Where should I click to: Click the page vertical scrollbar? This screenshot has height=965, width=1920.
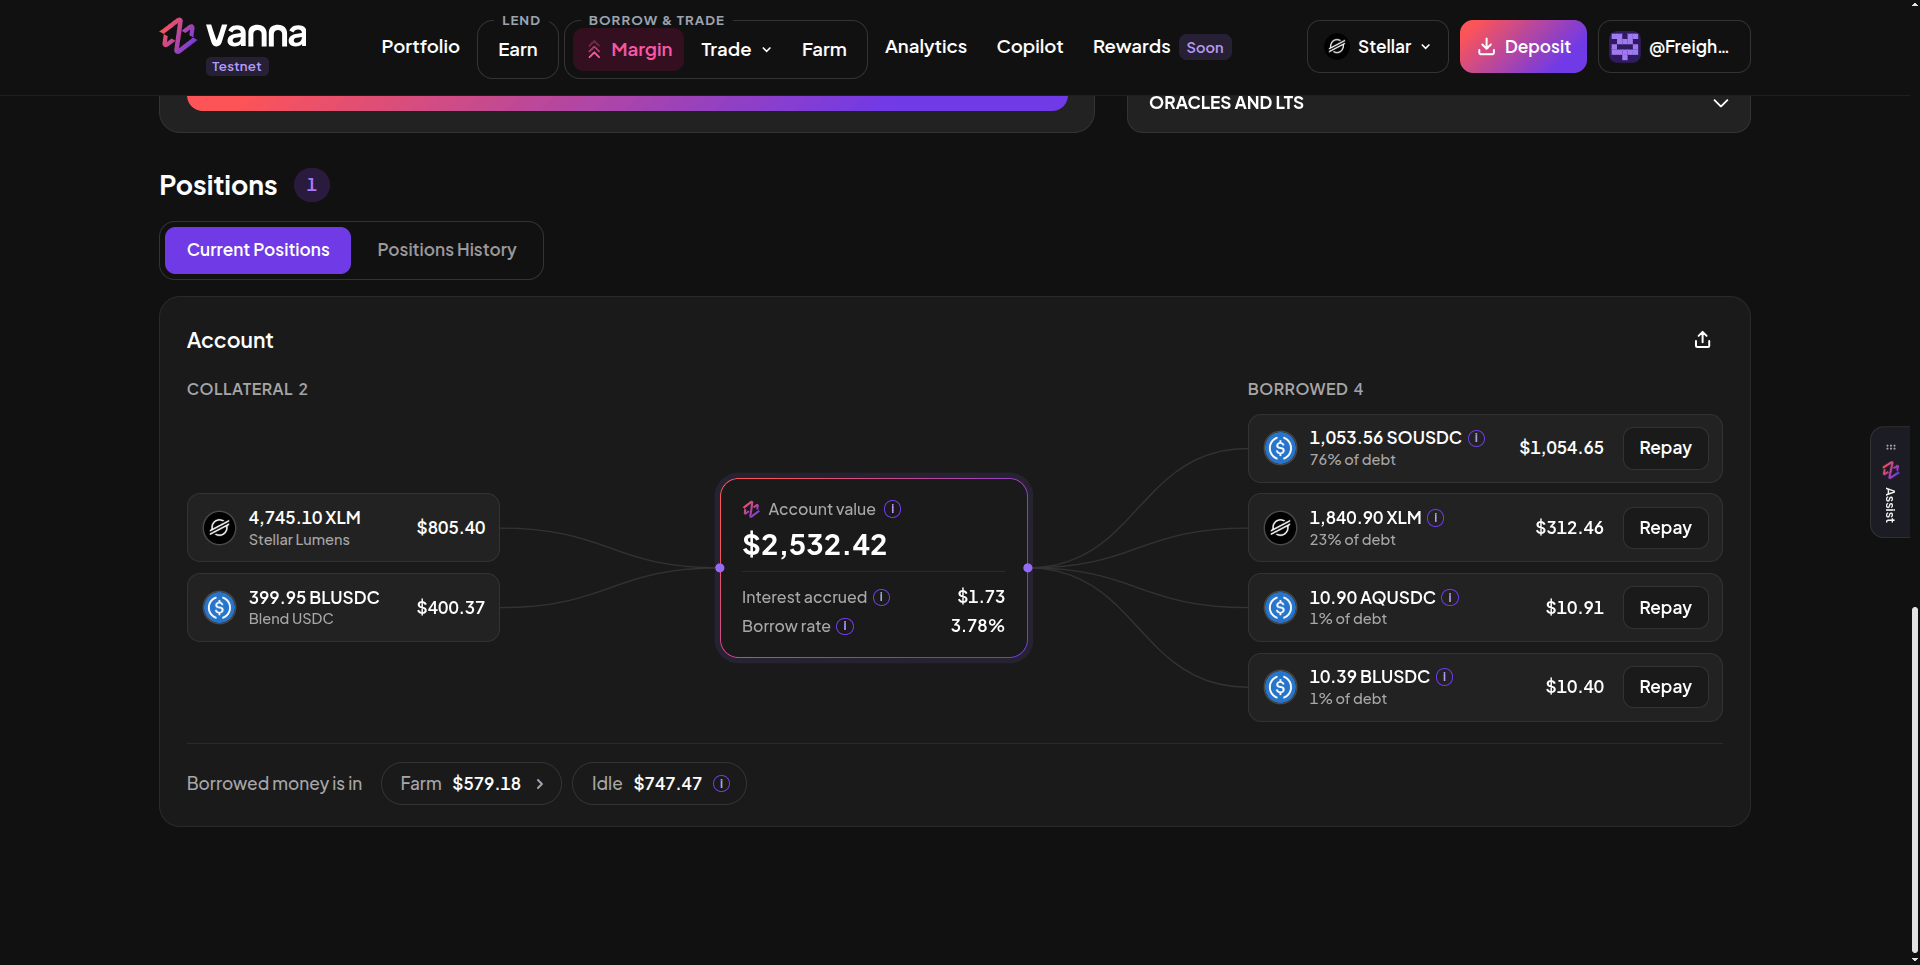tap(1915, 780)
